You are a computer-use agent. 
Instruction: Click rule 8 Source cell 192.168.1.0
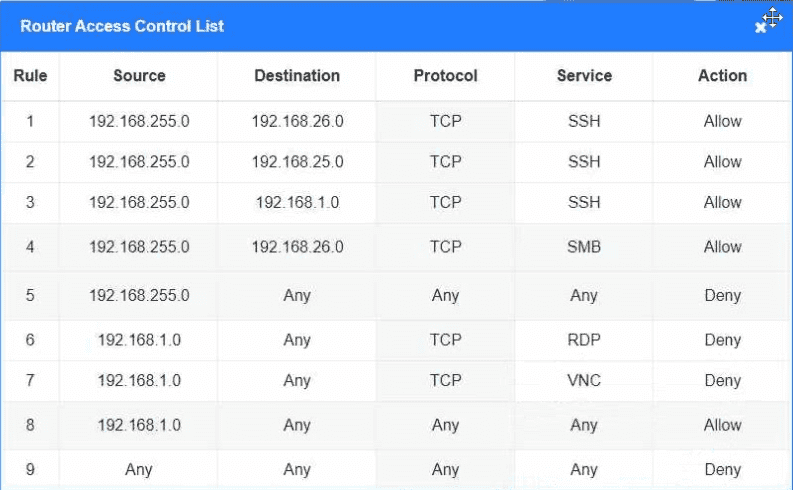[x=139, y=425]
